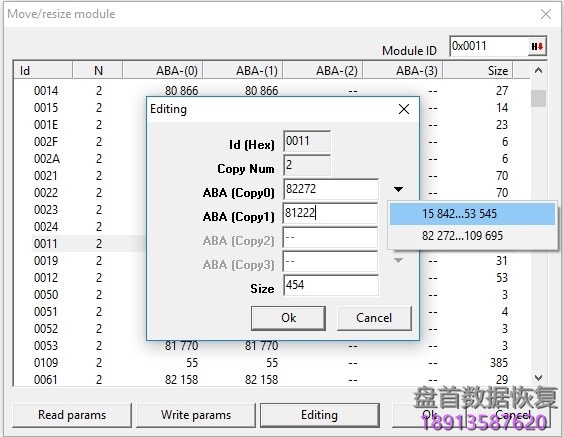The width and height of the screenshot is (564, 437).
Task: Close the Move/resize module window
Action: [x=546, y=14]
